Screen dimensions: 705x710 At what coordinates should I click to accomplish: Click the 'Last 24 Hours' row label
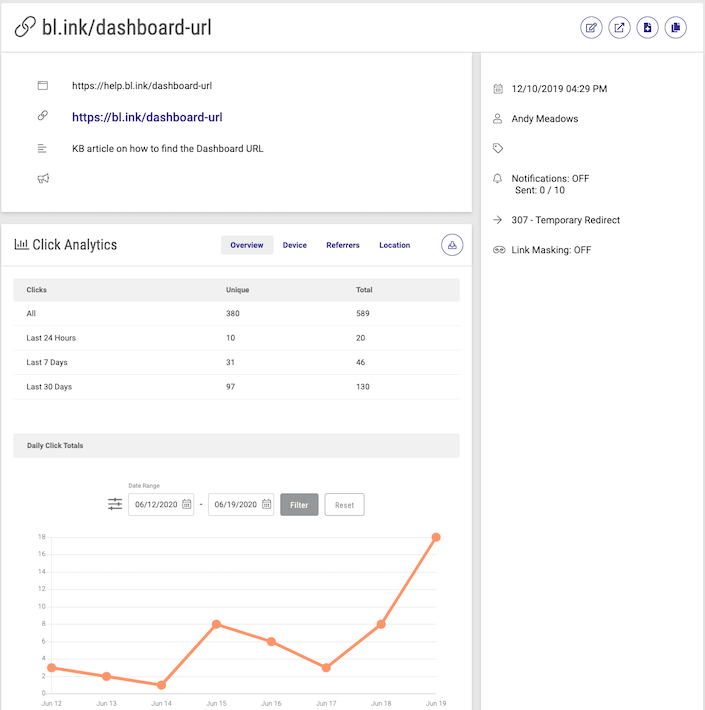[x=51, y=338]
